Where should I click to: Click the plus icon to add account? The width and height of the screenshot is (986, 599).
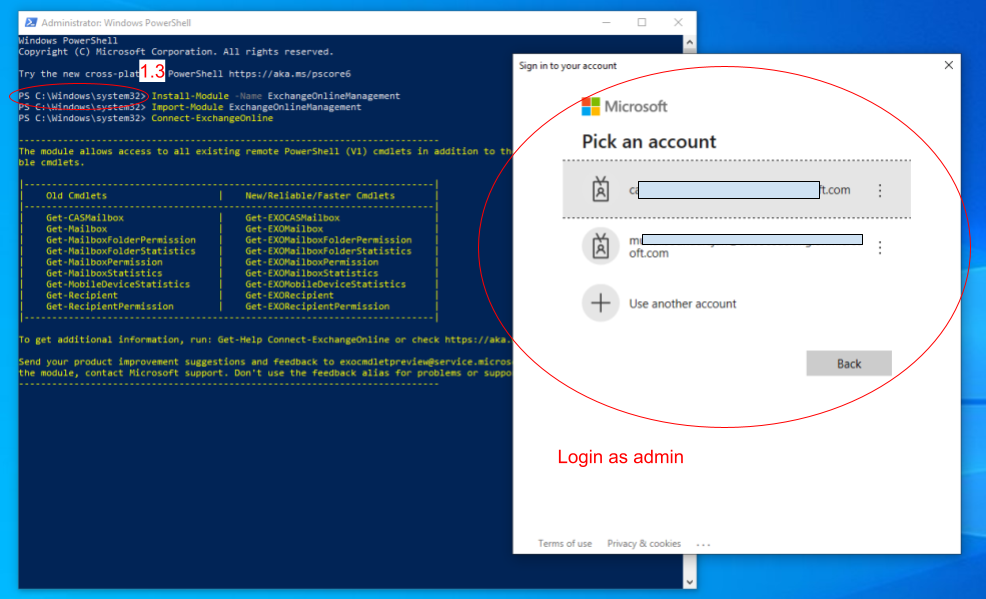click(601, 304)
